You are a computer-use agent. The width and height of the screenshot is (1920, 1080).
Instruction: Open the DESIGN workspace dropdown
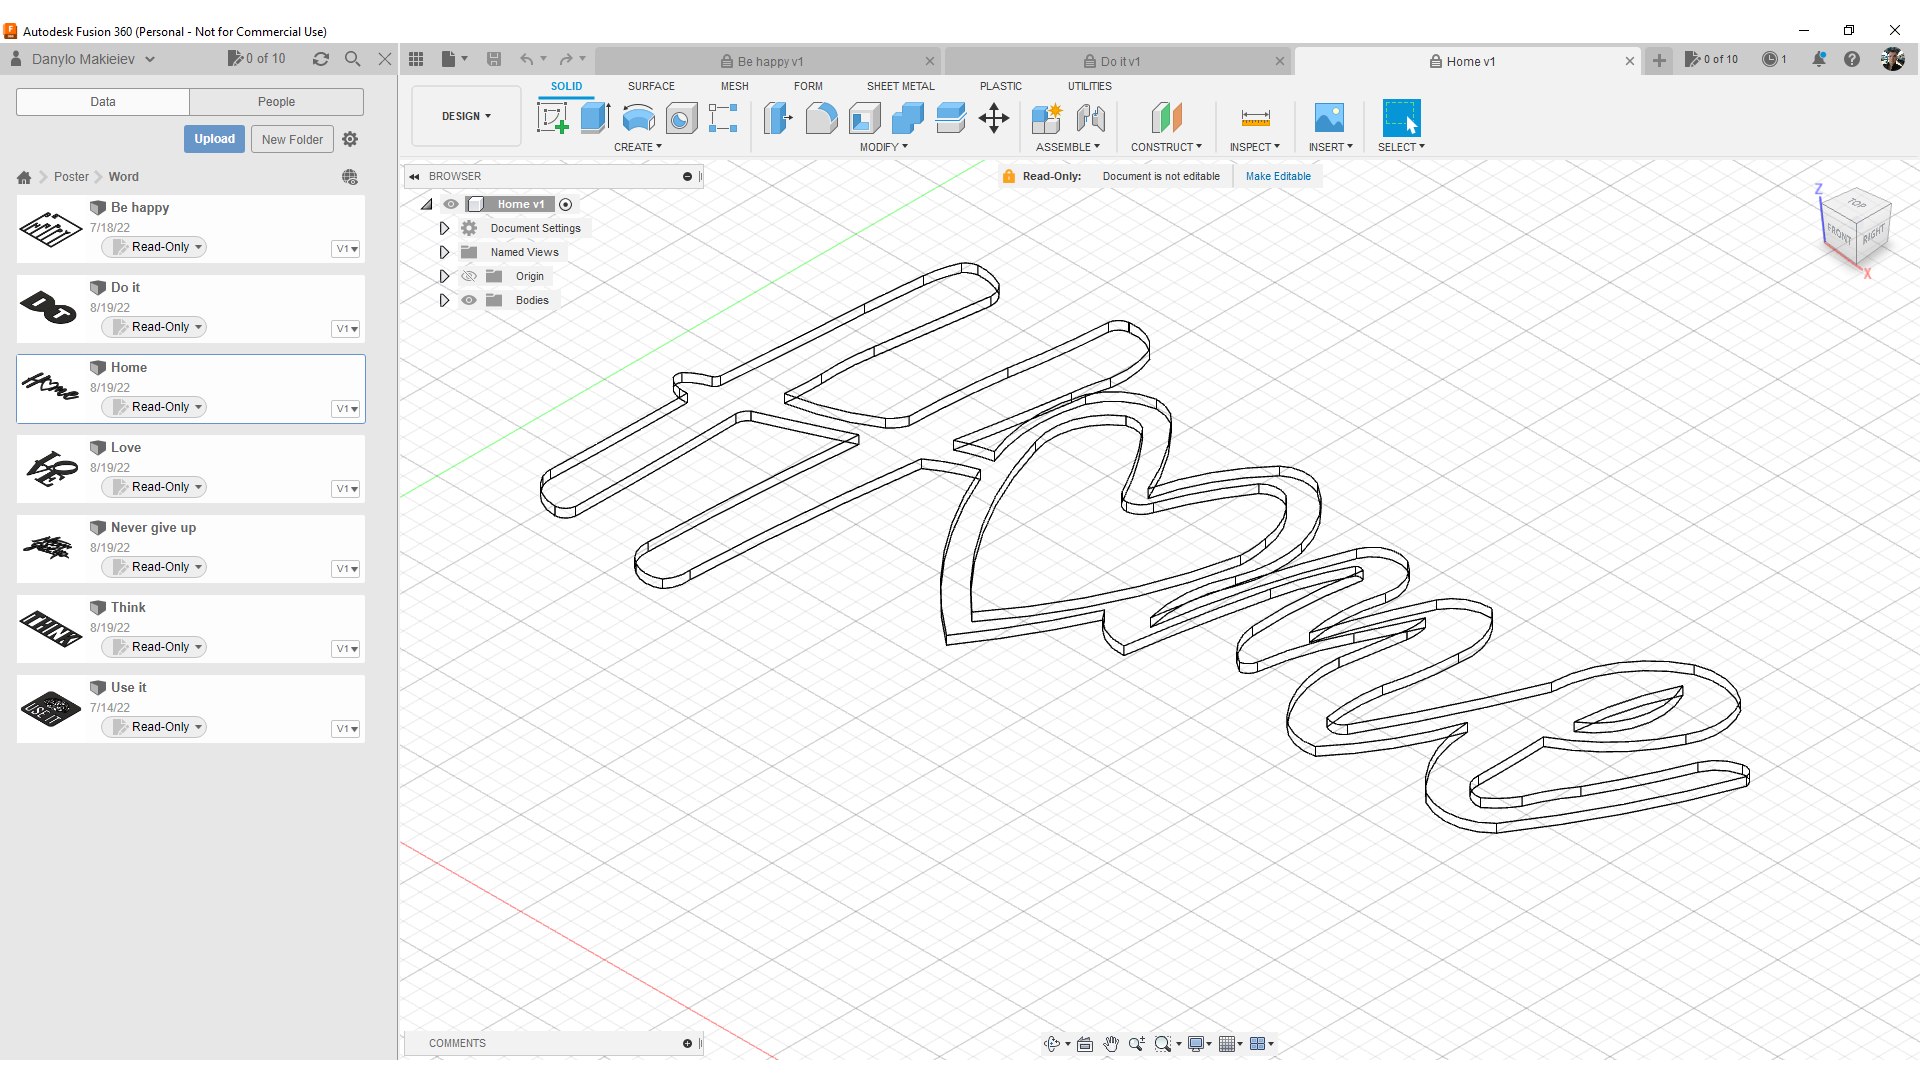click(x=466, y=116)
